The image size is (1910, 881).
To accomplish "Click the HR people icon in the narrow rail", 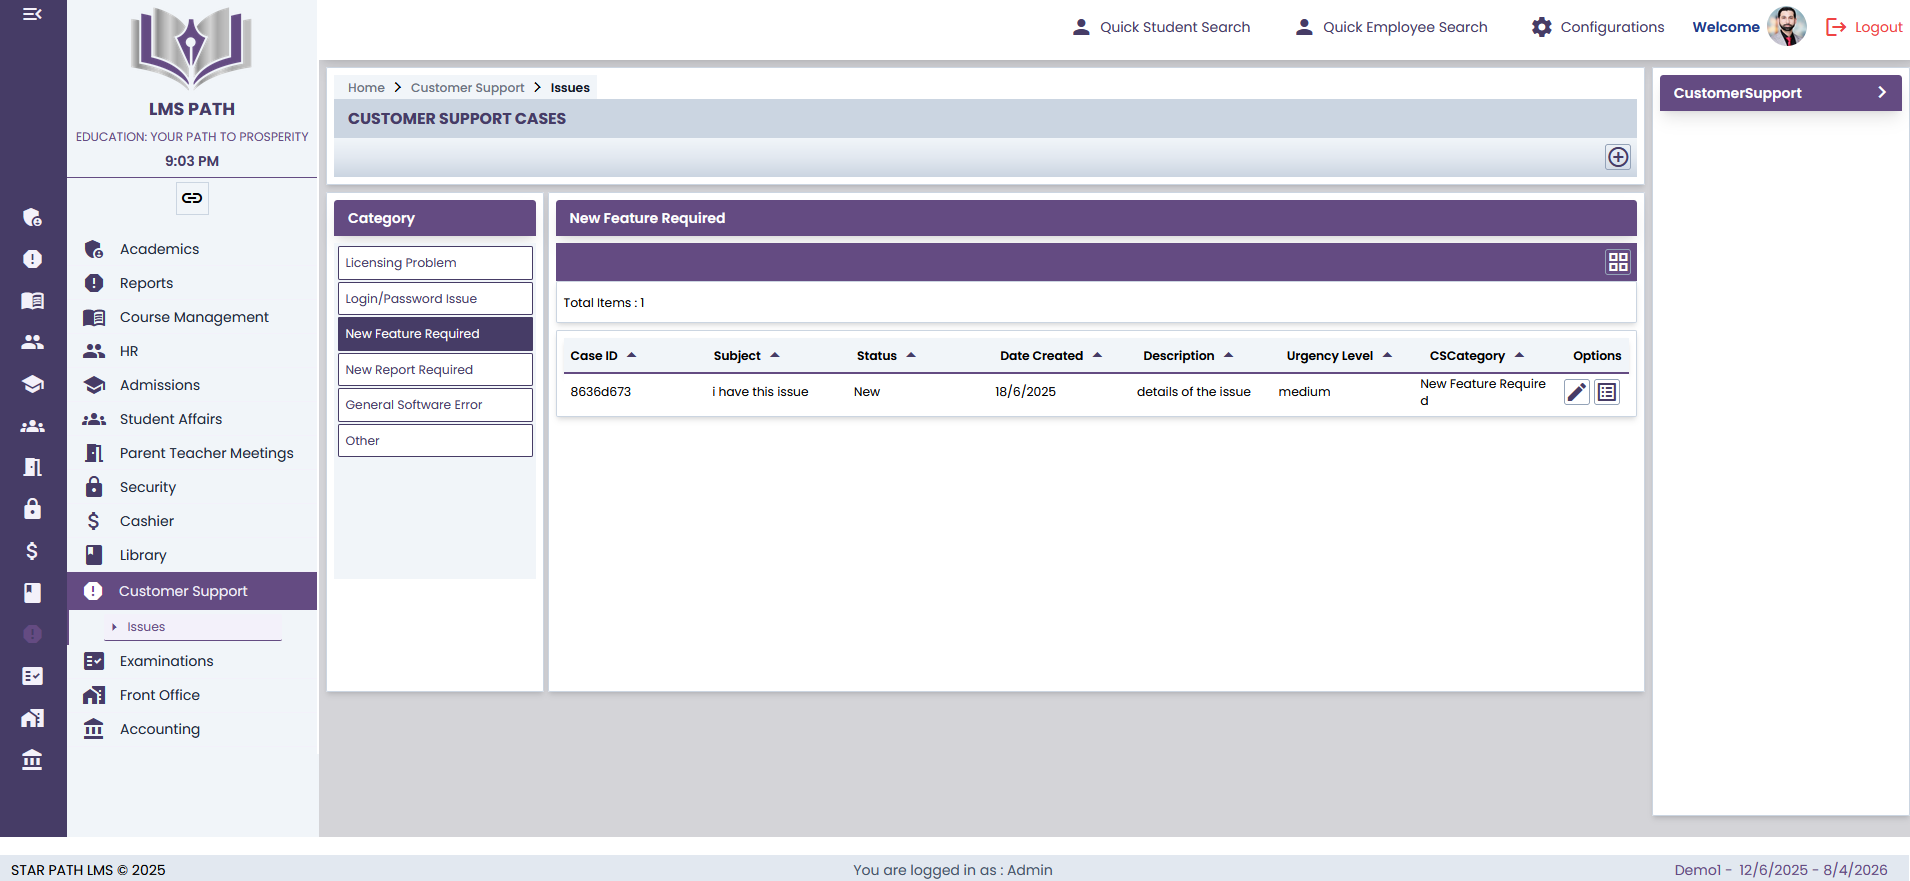I will point(32,342).
